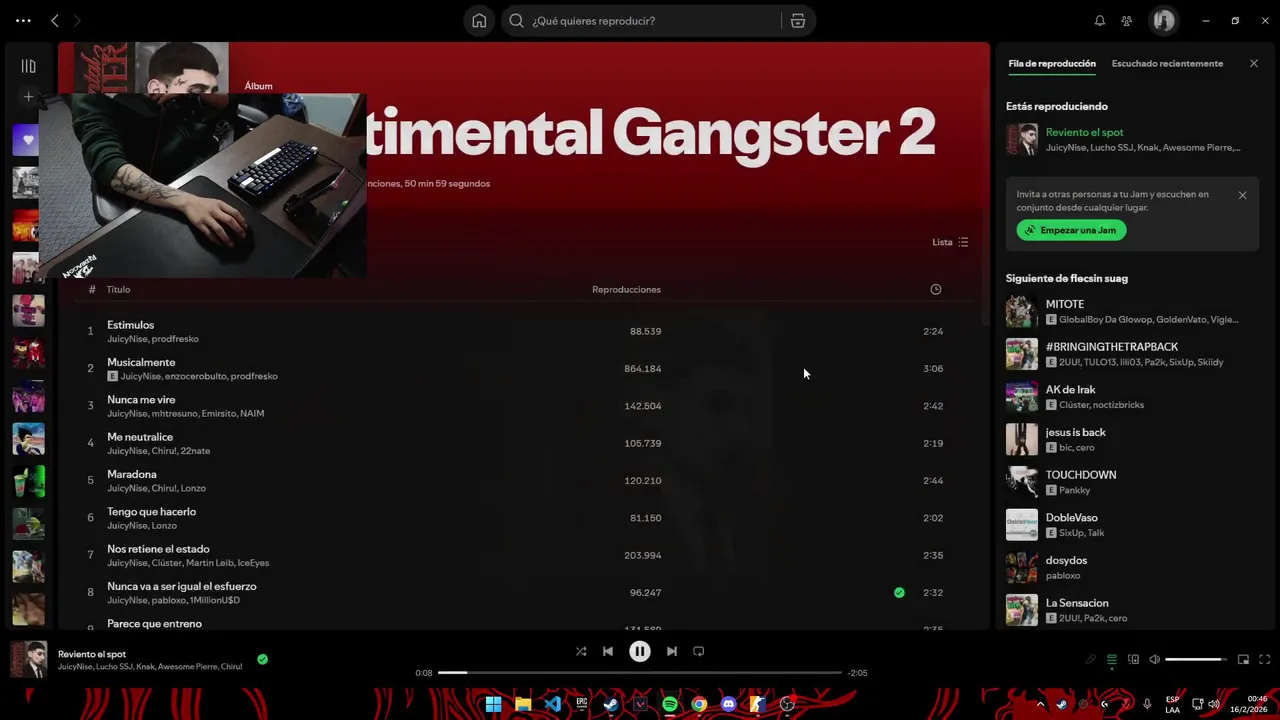Select the Fila de reproducción tab
The height and width of the screenshot is (720, 1280).
click(1052, 63)
